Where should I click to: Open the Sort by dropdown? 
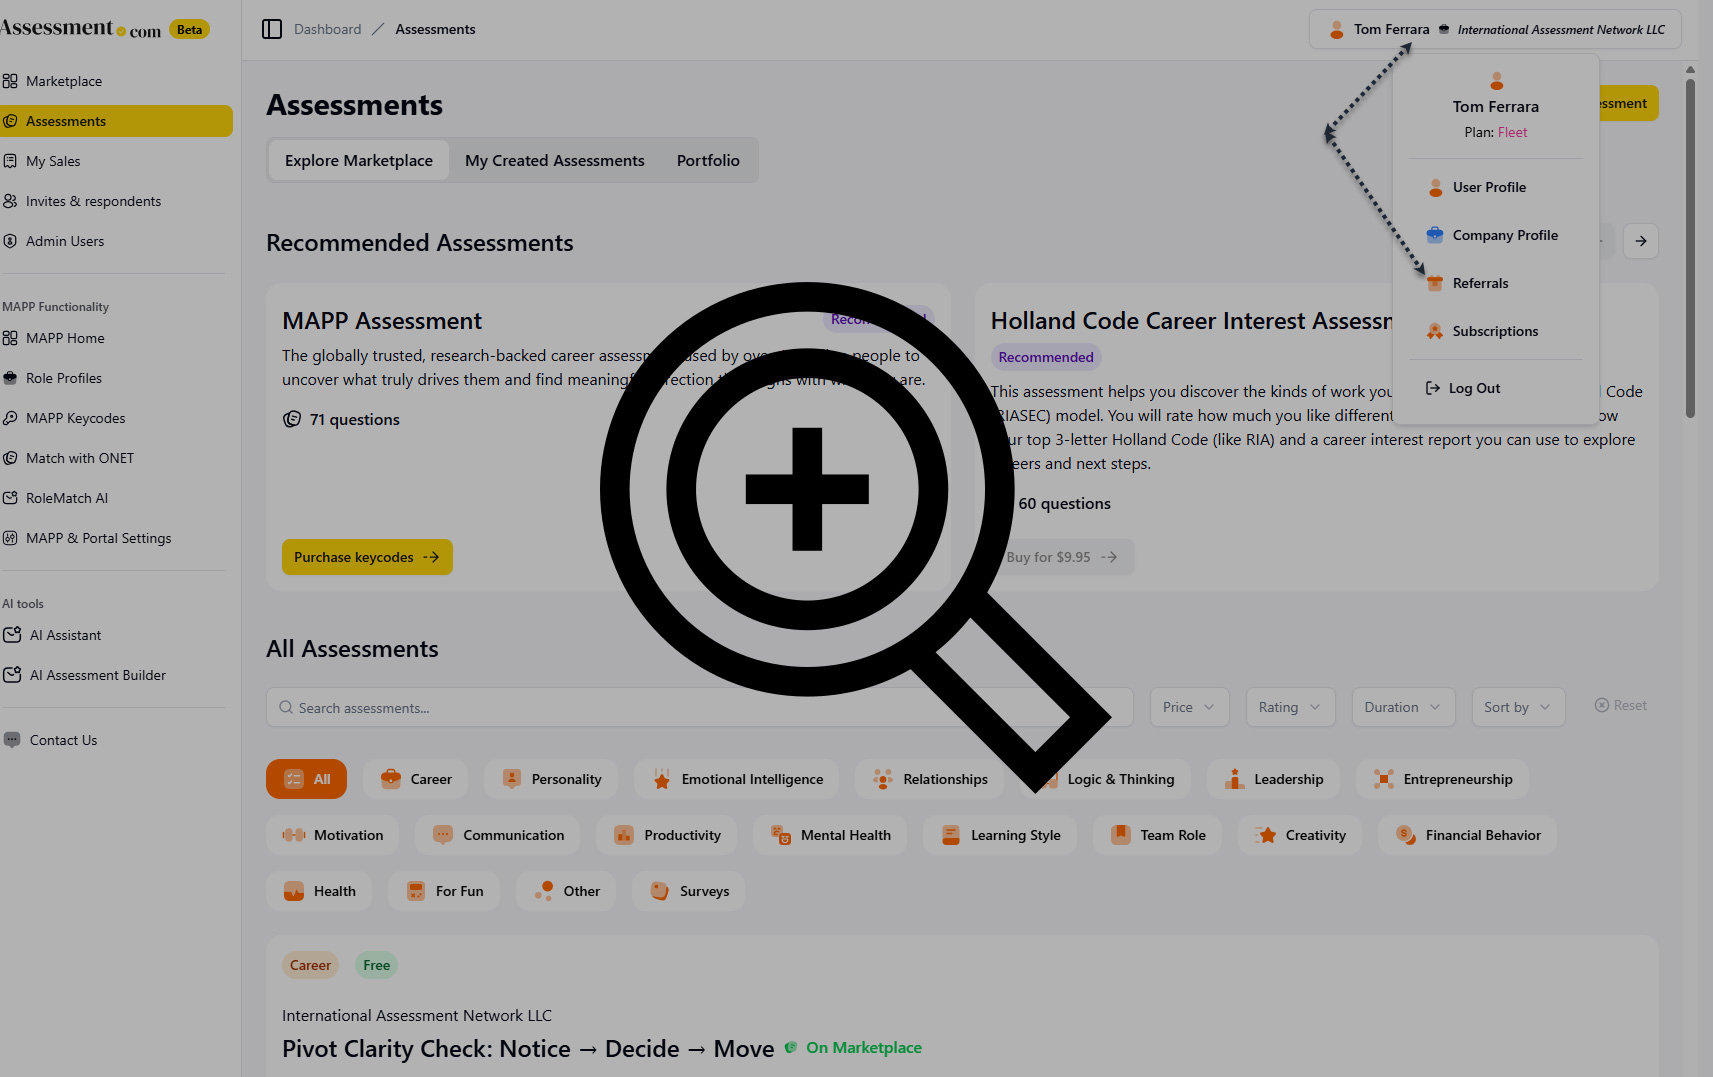tap(1518, 707)
